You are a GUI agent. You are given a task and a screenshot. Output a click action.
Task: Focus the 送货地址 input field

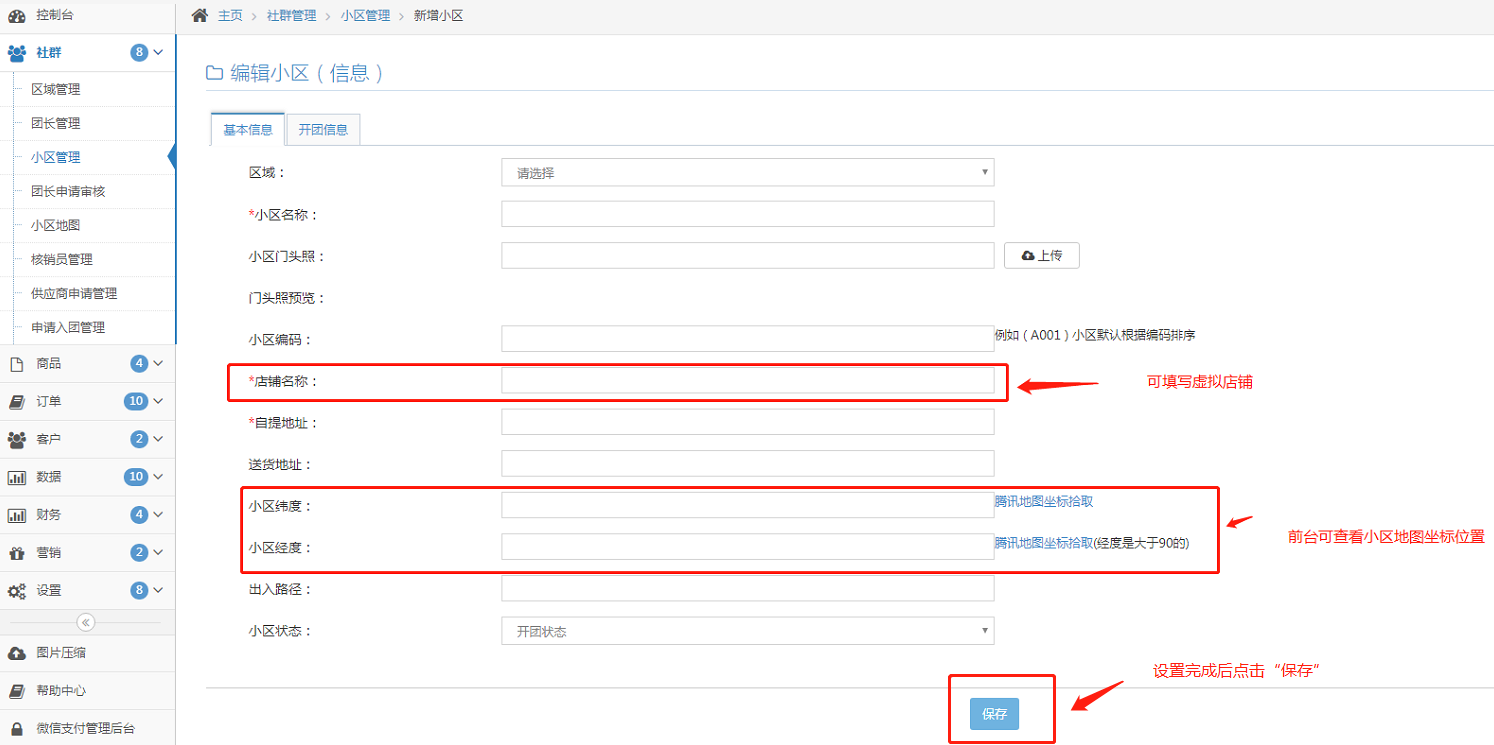[748, 463]
